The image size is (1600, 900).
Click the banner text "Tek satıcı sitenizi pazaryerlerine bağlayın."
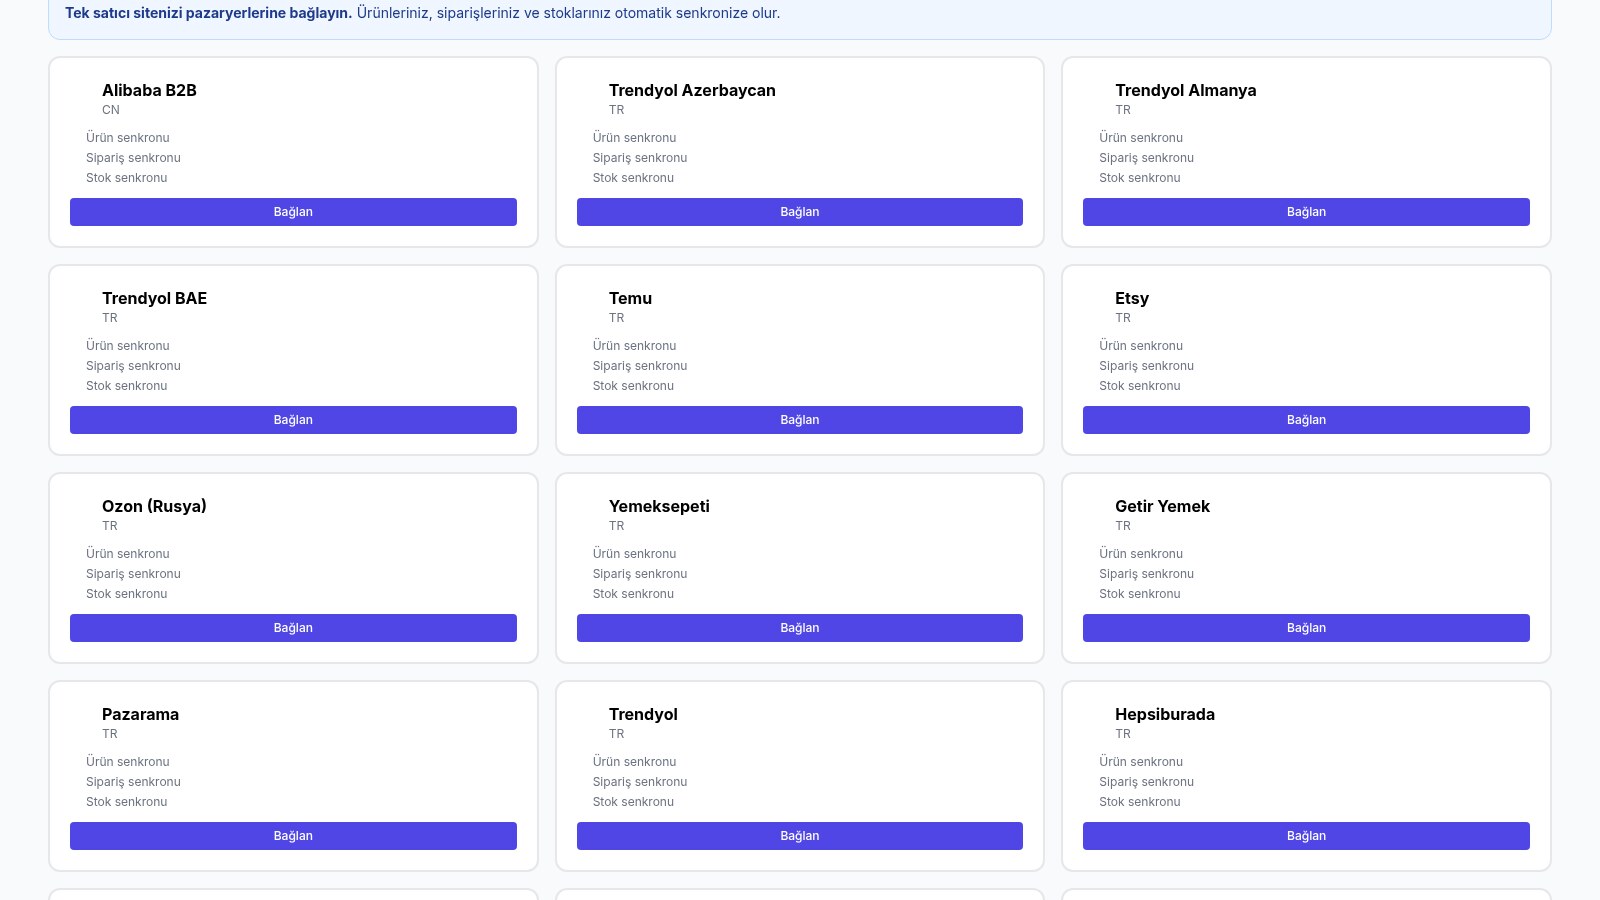[x=209, y=13]
